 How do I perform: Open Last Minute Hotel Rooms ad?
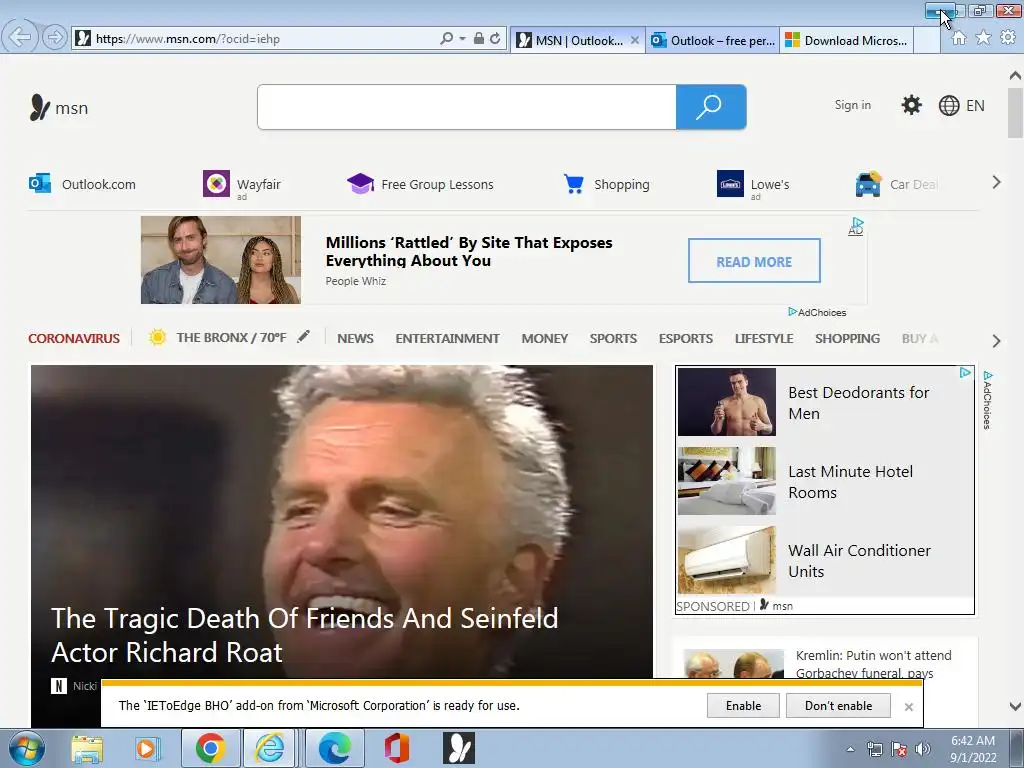[850, 482]
